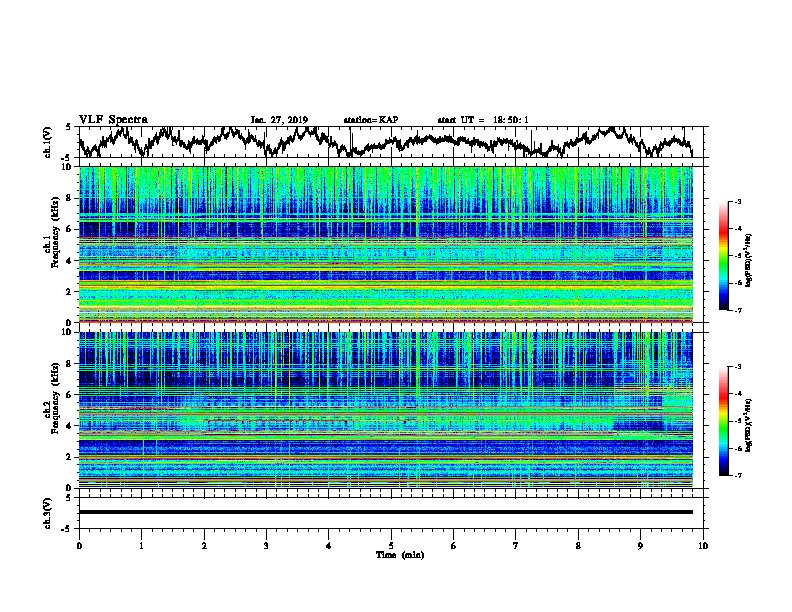
Task: Click time-axis tick label "2"
Action: pyautogui.click(x=204, y=546)
